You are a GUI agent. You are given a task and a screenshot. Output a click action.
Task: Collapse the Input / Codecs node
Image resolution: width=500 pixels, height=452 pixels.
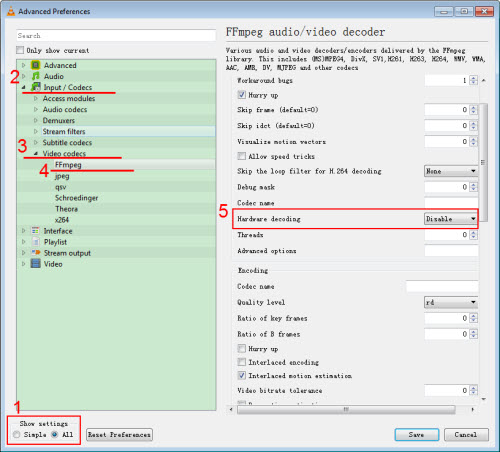(x=24, y=87)
